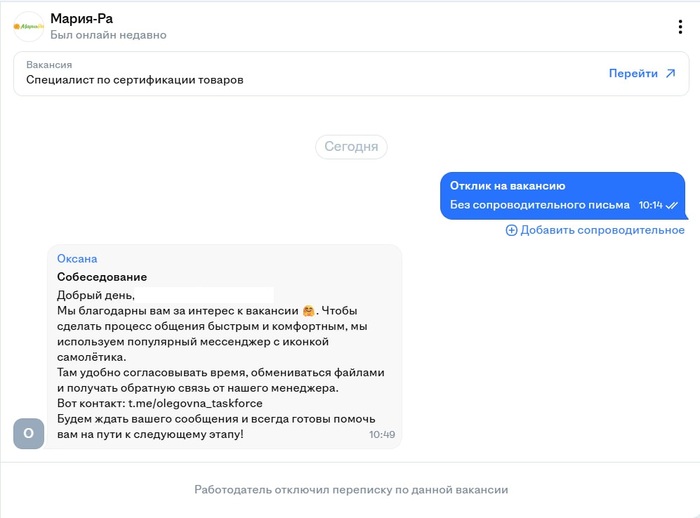Click the 10:14 timestamp in the sent message
700x518 pixels.
(x=650, y=205)
